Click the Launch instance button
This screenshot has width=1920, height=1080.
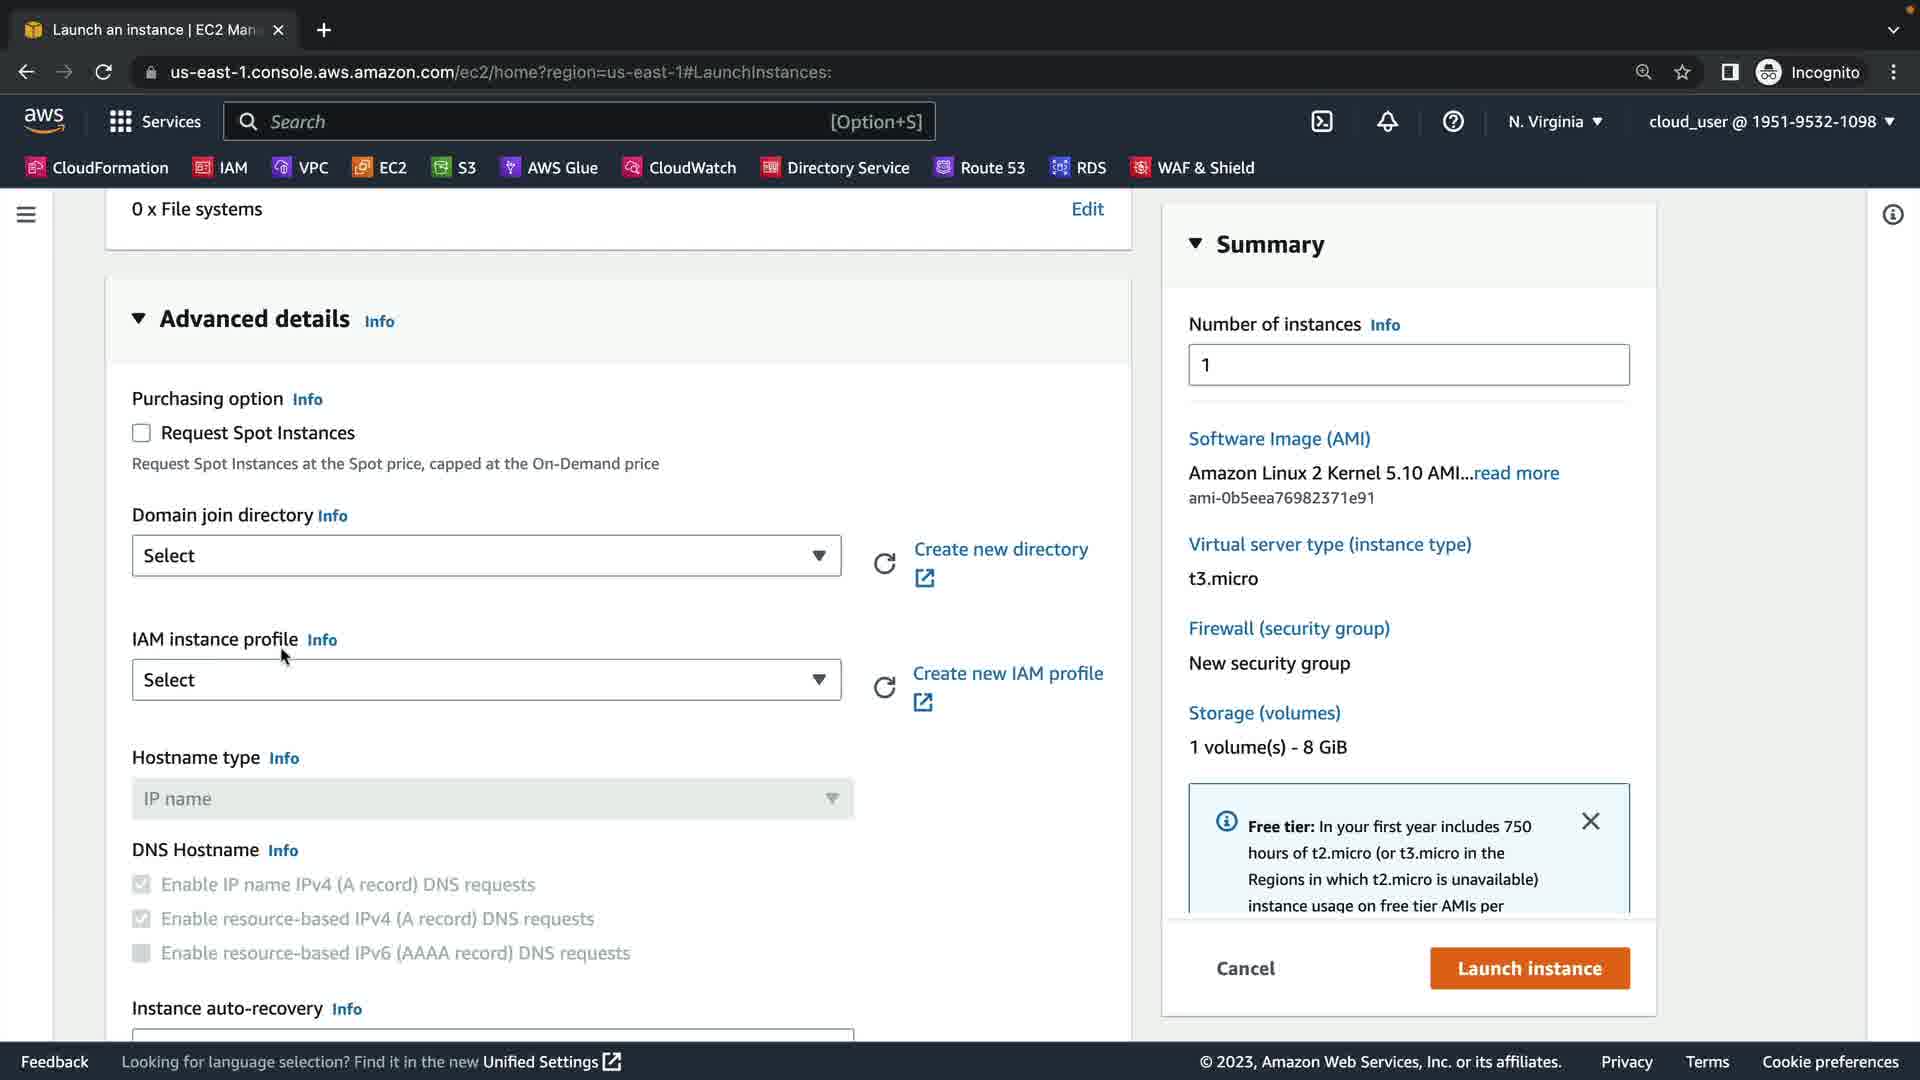(x=1529, y=968)
